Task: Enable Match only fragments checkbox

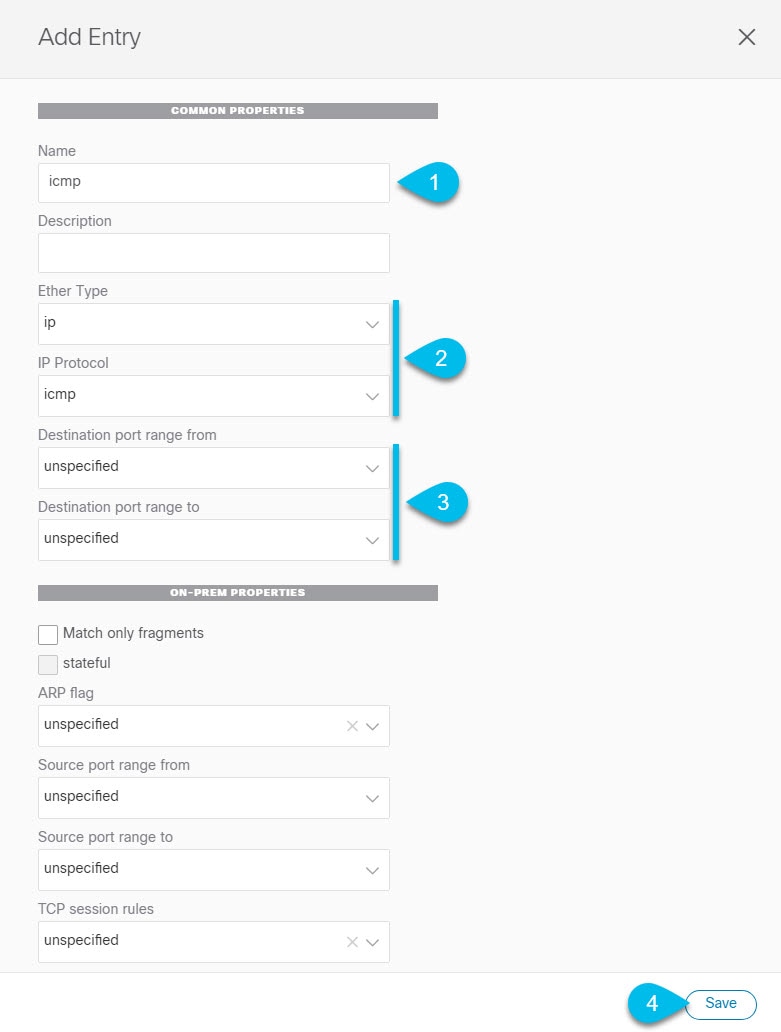Action: [x=48, y=634]
